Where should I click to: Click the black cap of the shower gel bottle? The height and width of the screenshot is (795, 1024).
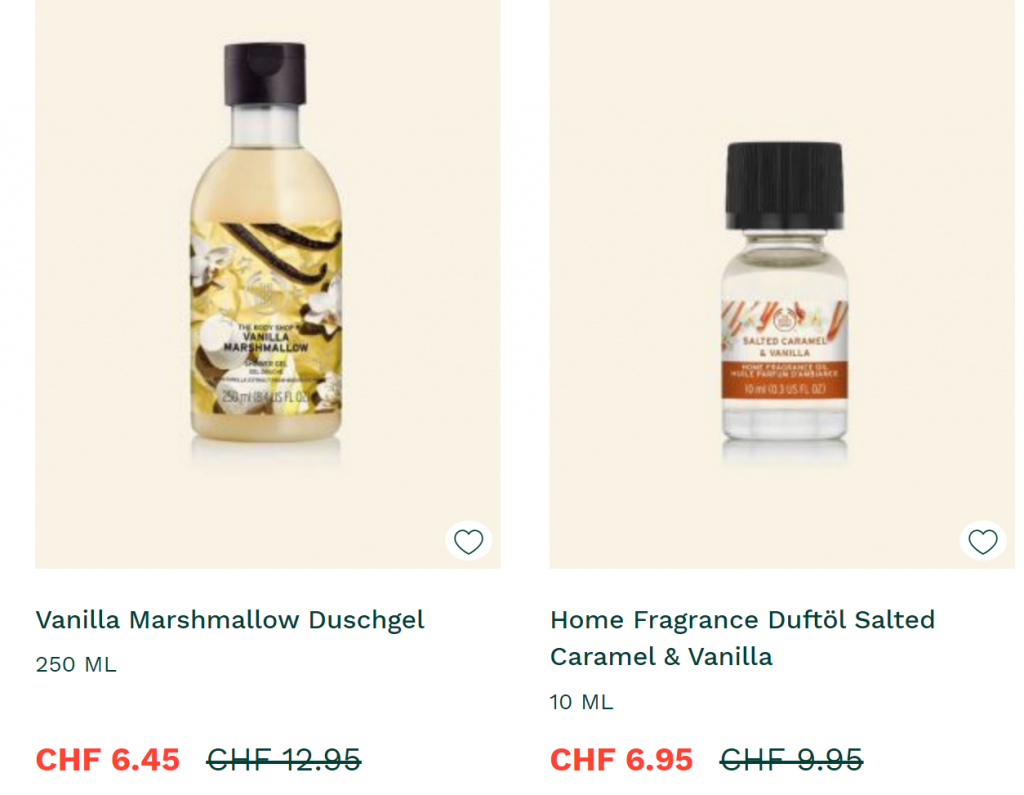pos(265,74)
